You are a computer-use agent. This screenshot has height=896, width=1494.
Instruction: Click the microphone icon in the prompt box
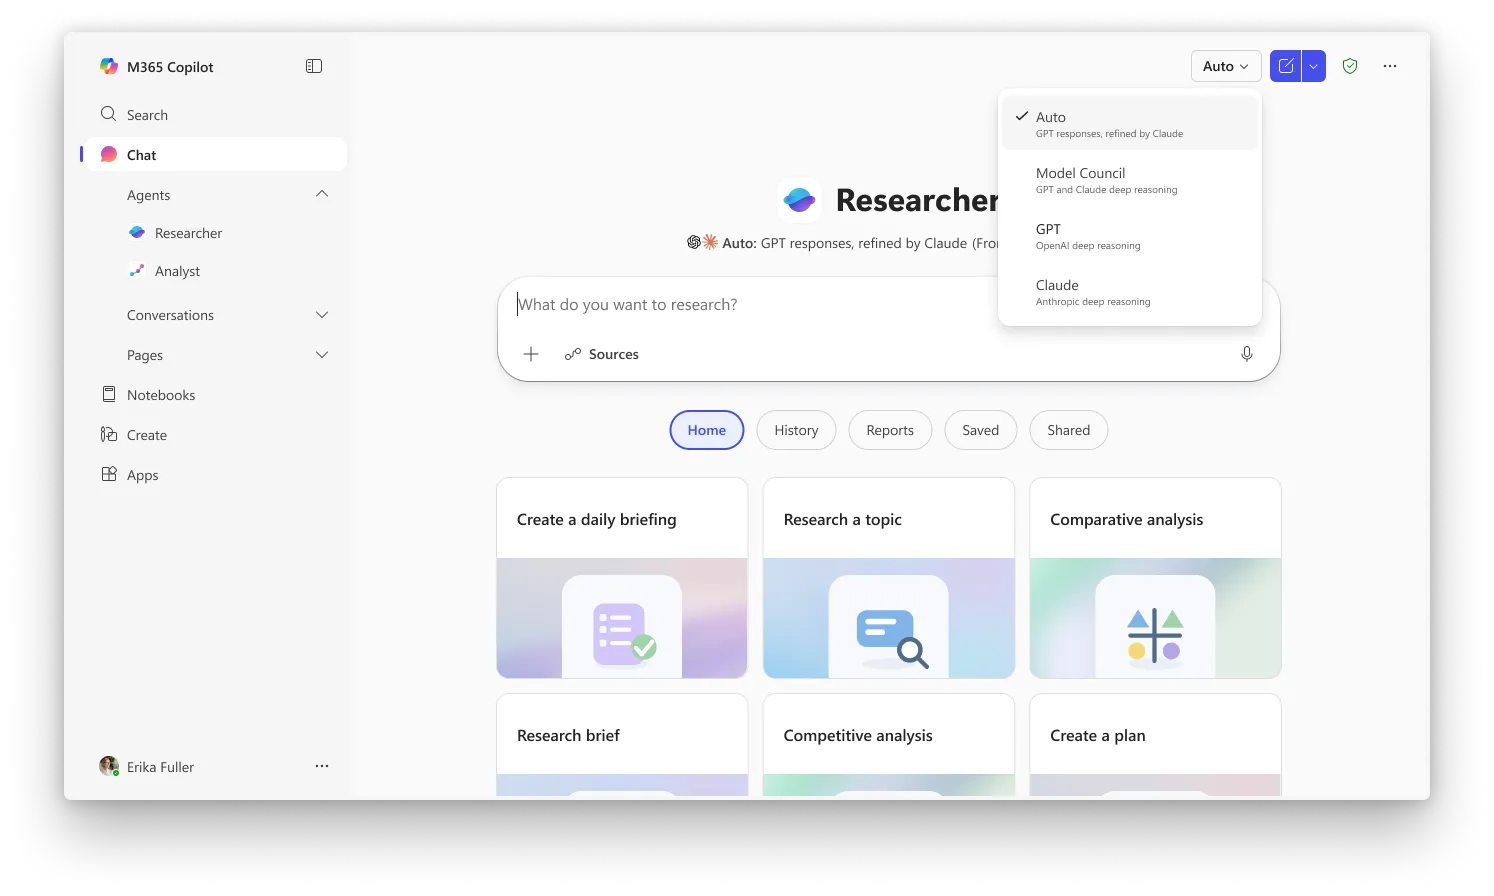click(1246, 353)
